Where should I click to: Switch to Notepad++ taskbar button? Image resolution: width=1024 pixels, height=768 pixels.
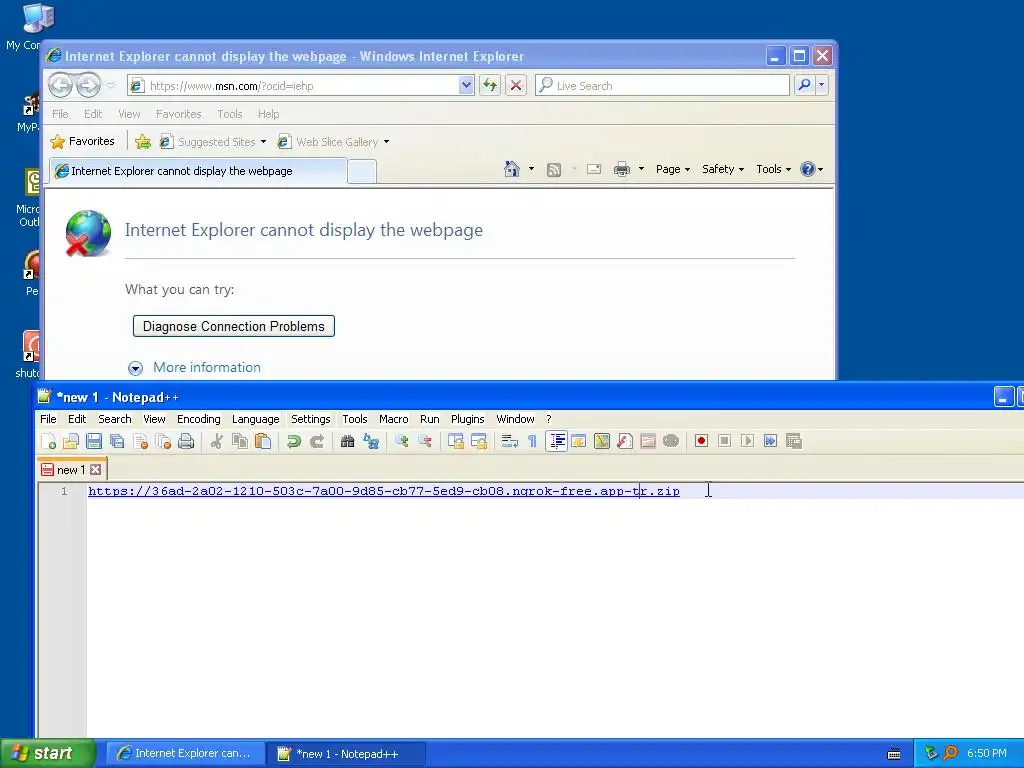(x=346, y=754)
